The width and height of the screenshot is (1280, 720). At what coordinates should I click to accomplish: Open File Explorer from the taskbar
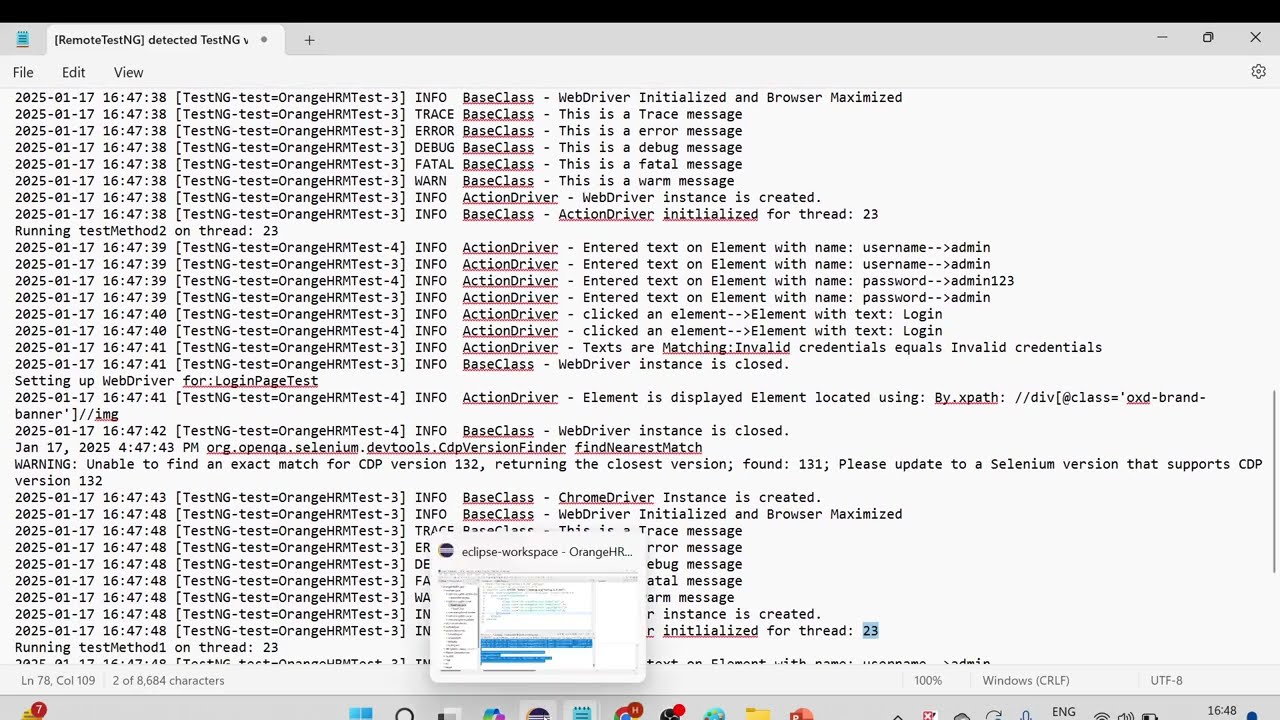758,714
